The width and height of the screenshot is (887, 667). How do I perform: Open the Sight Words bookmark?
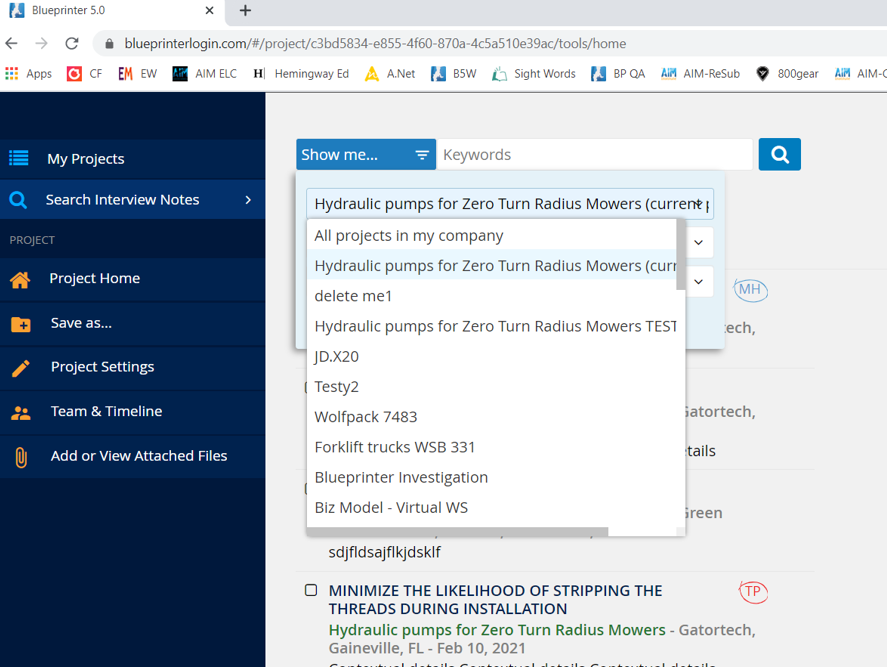(533, 74)
